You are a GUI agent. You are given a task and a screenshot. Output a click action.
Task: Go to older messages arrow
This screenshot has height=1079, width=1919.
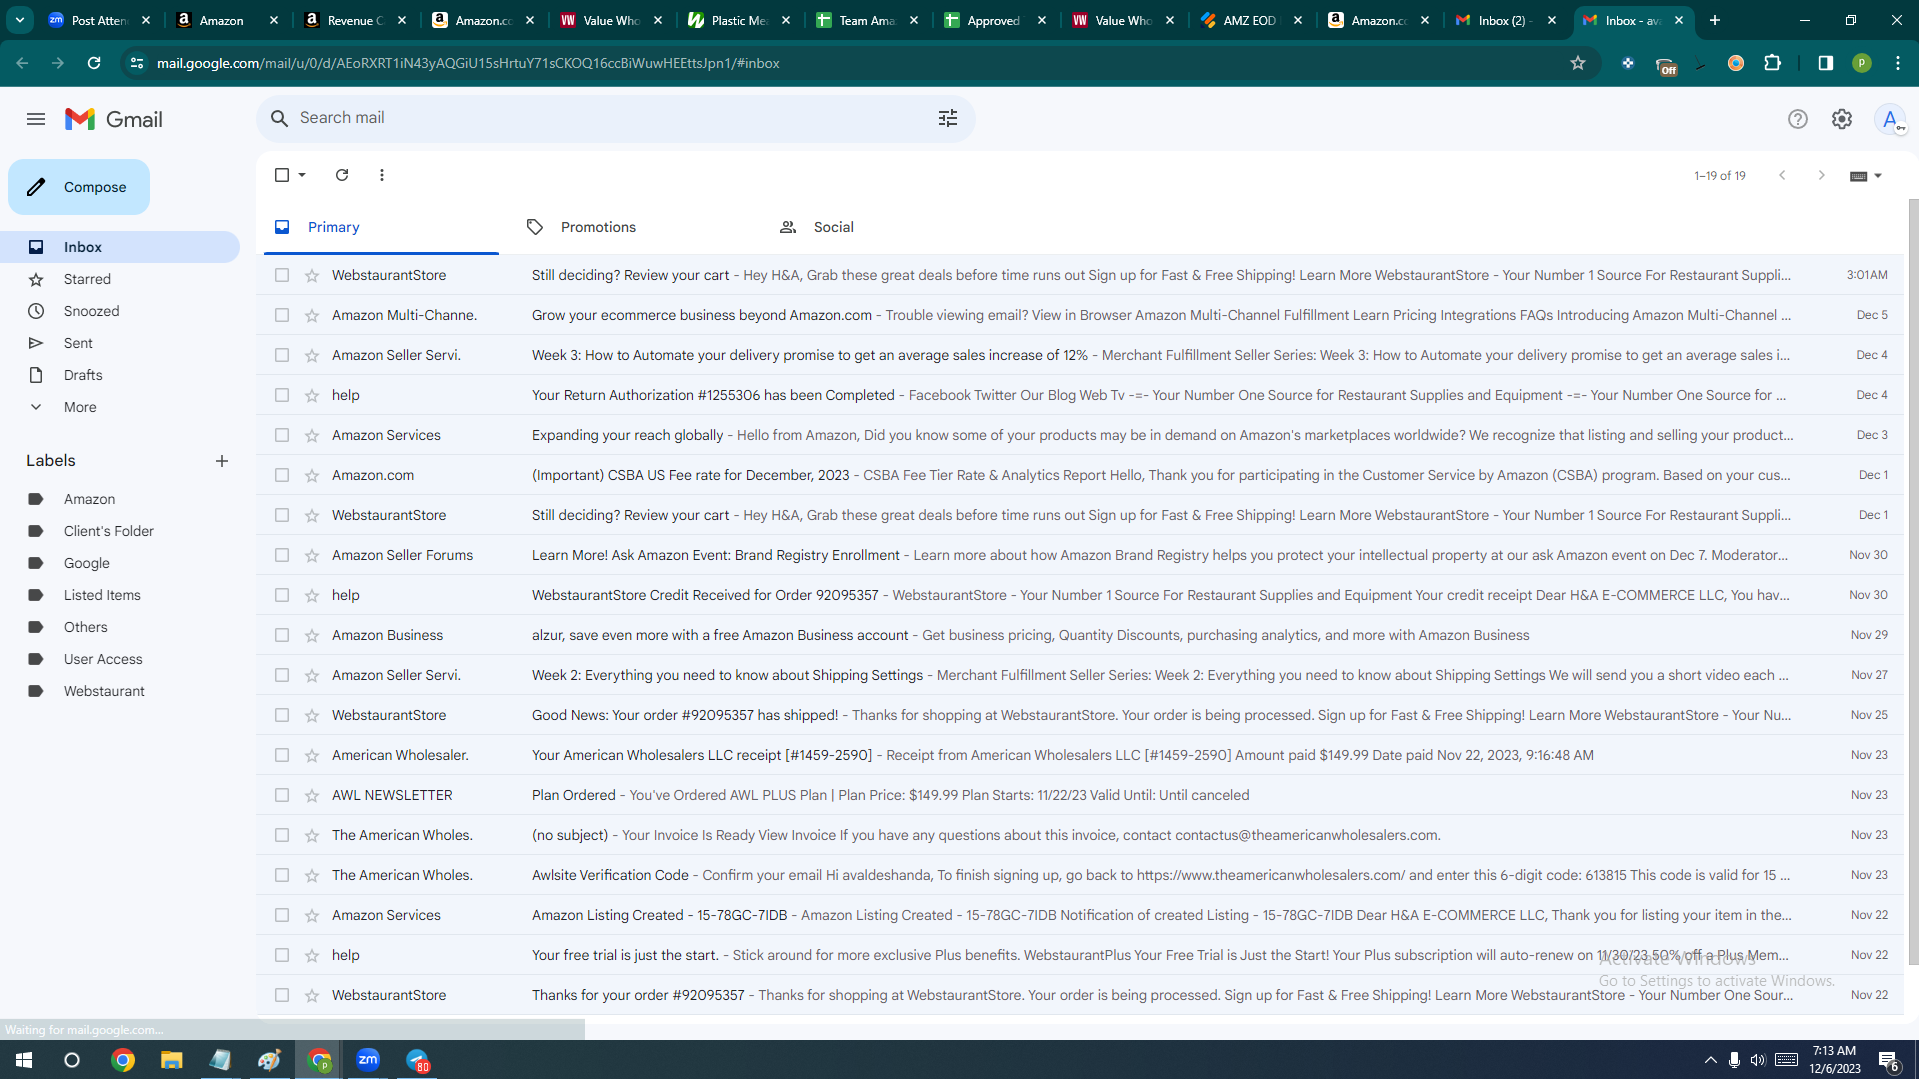[1821, 175]
